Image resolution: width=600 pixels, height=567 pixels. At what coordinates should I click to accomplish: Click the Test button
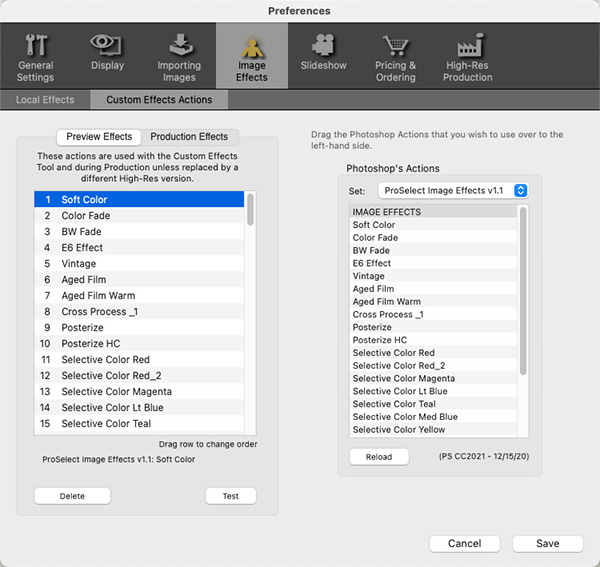click(230, 496)
